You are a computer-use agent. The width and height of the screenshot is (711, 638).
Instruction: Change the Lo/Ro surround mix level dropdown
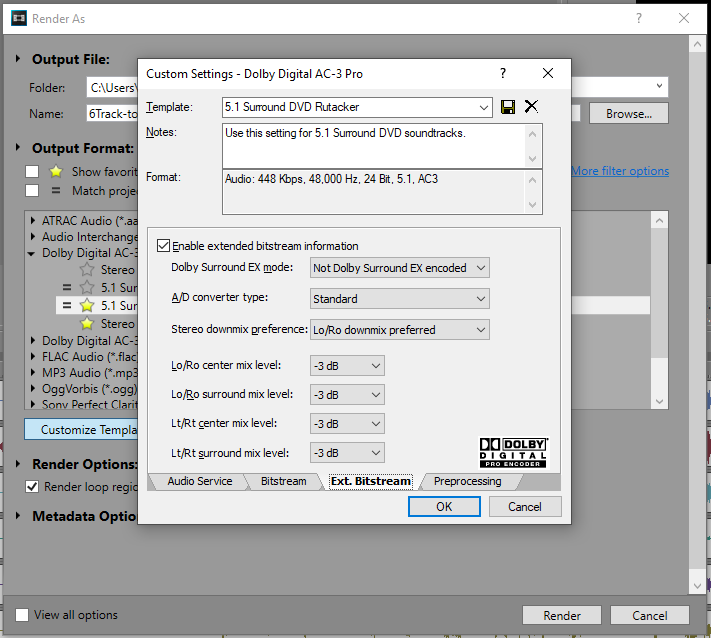pyautogui.click(x=347, y=394)
